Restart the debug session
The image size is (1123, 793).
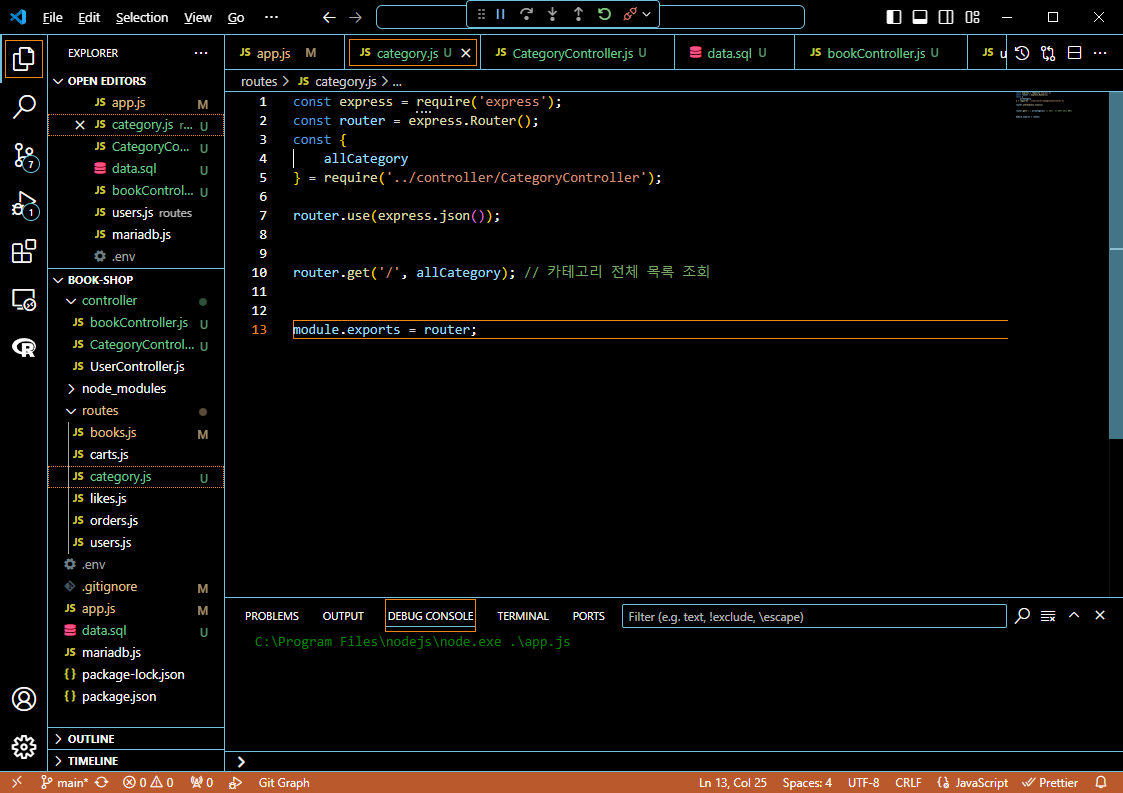tap(604, 14)
